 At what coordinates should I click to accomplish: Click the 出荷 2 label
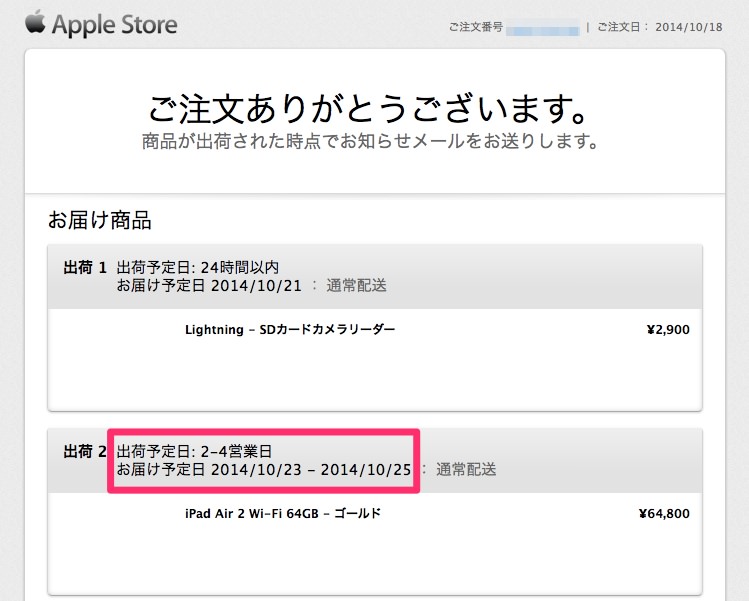coord(85,451)
